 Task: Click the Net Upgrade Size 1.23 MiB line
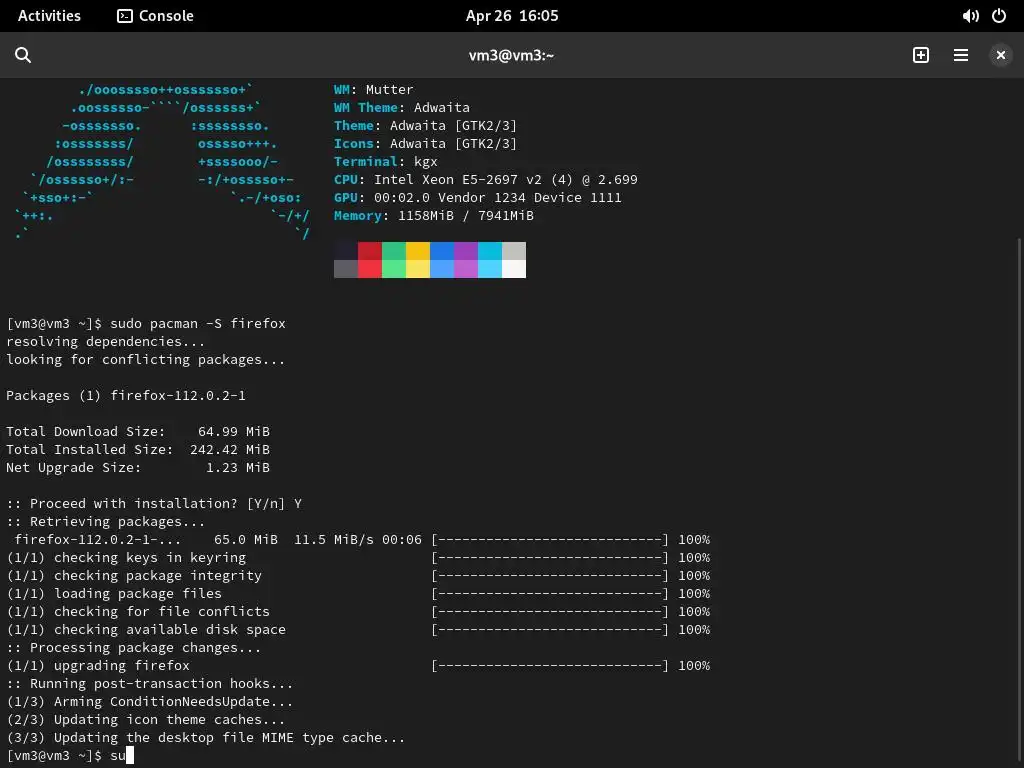pos(138,468)
